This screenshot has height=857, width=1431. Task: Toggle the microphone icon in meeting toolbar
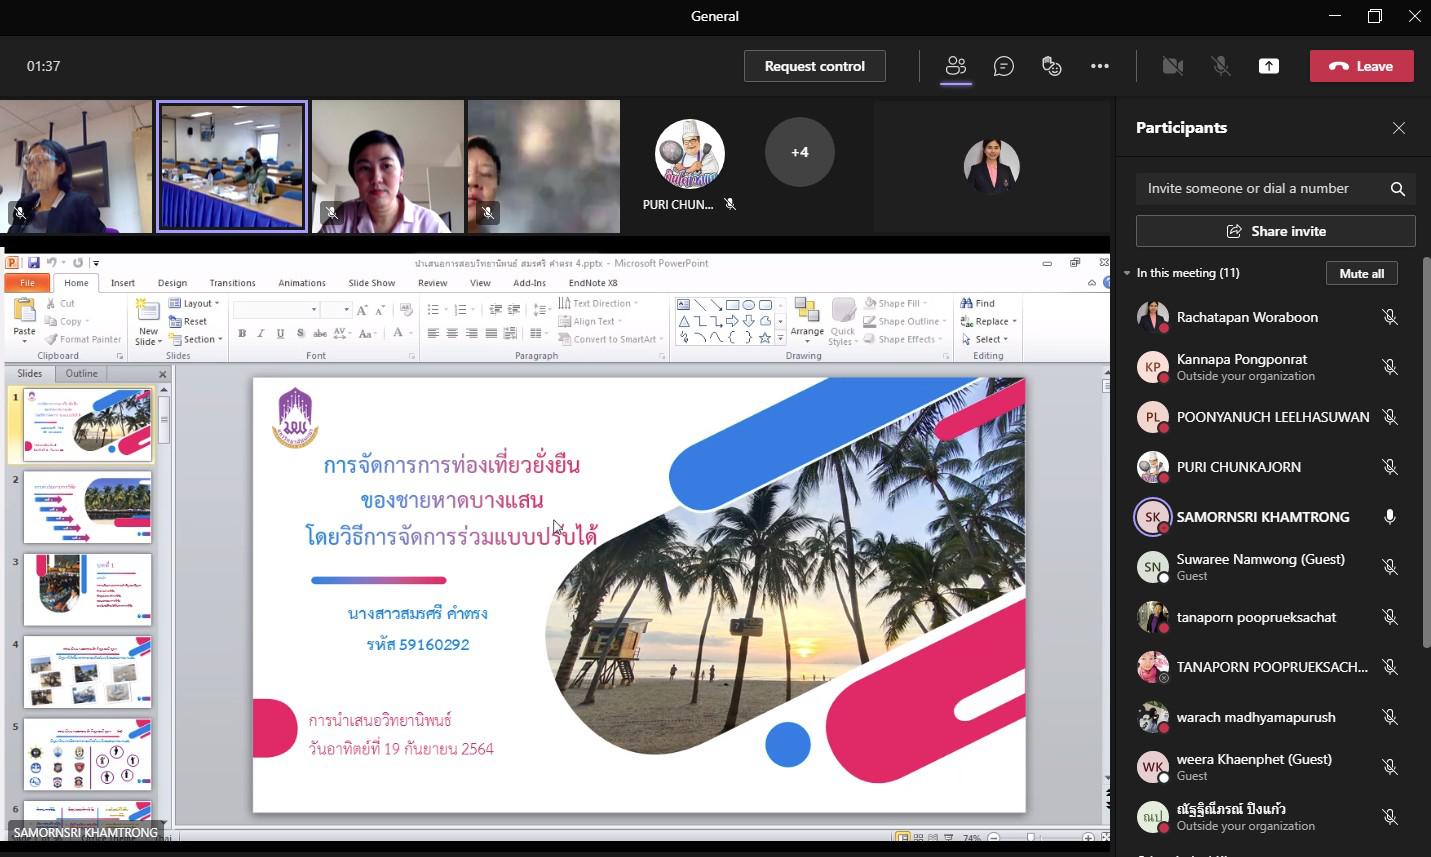coord(1221,66)
